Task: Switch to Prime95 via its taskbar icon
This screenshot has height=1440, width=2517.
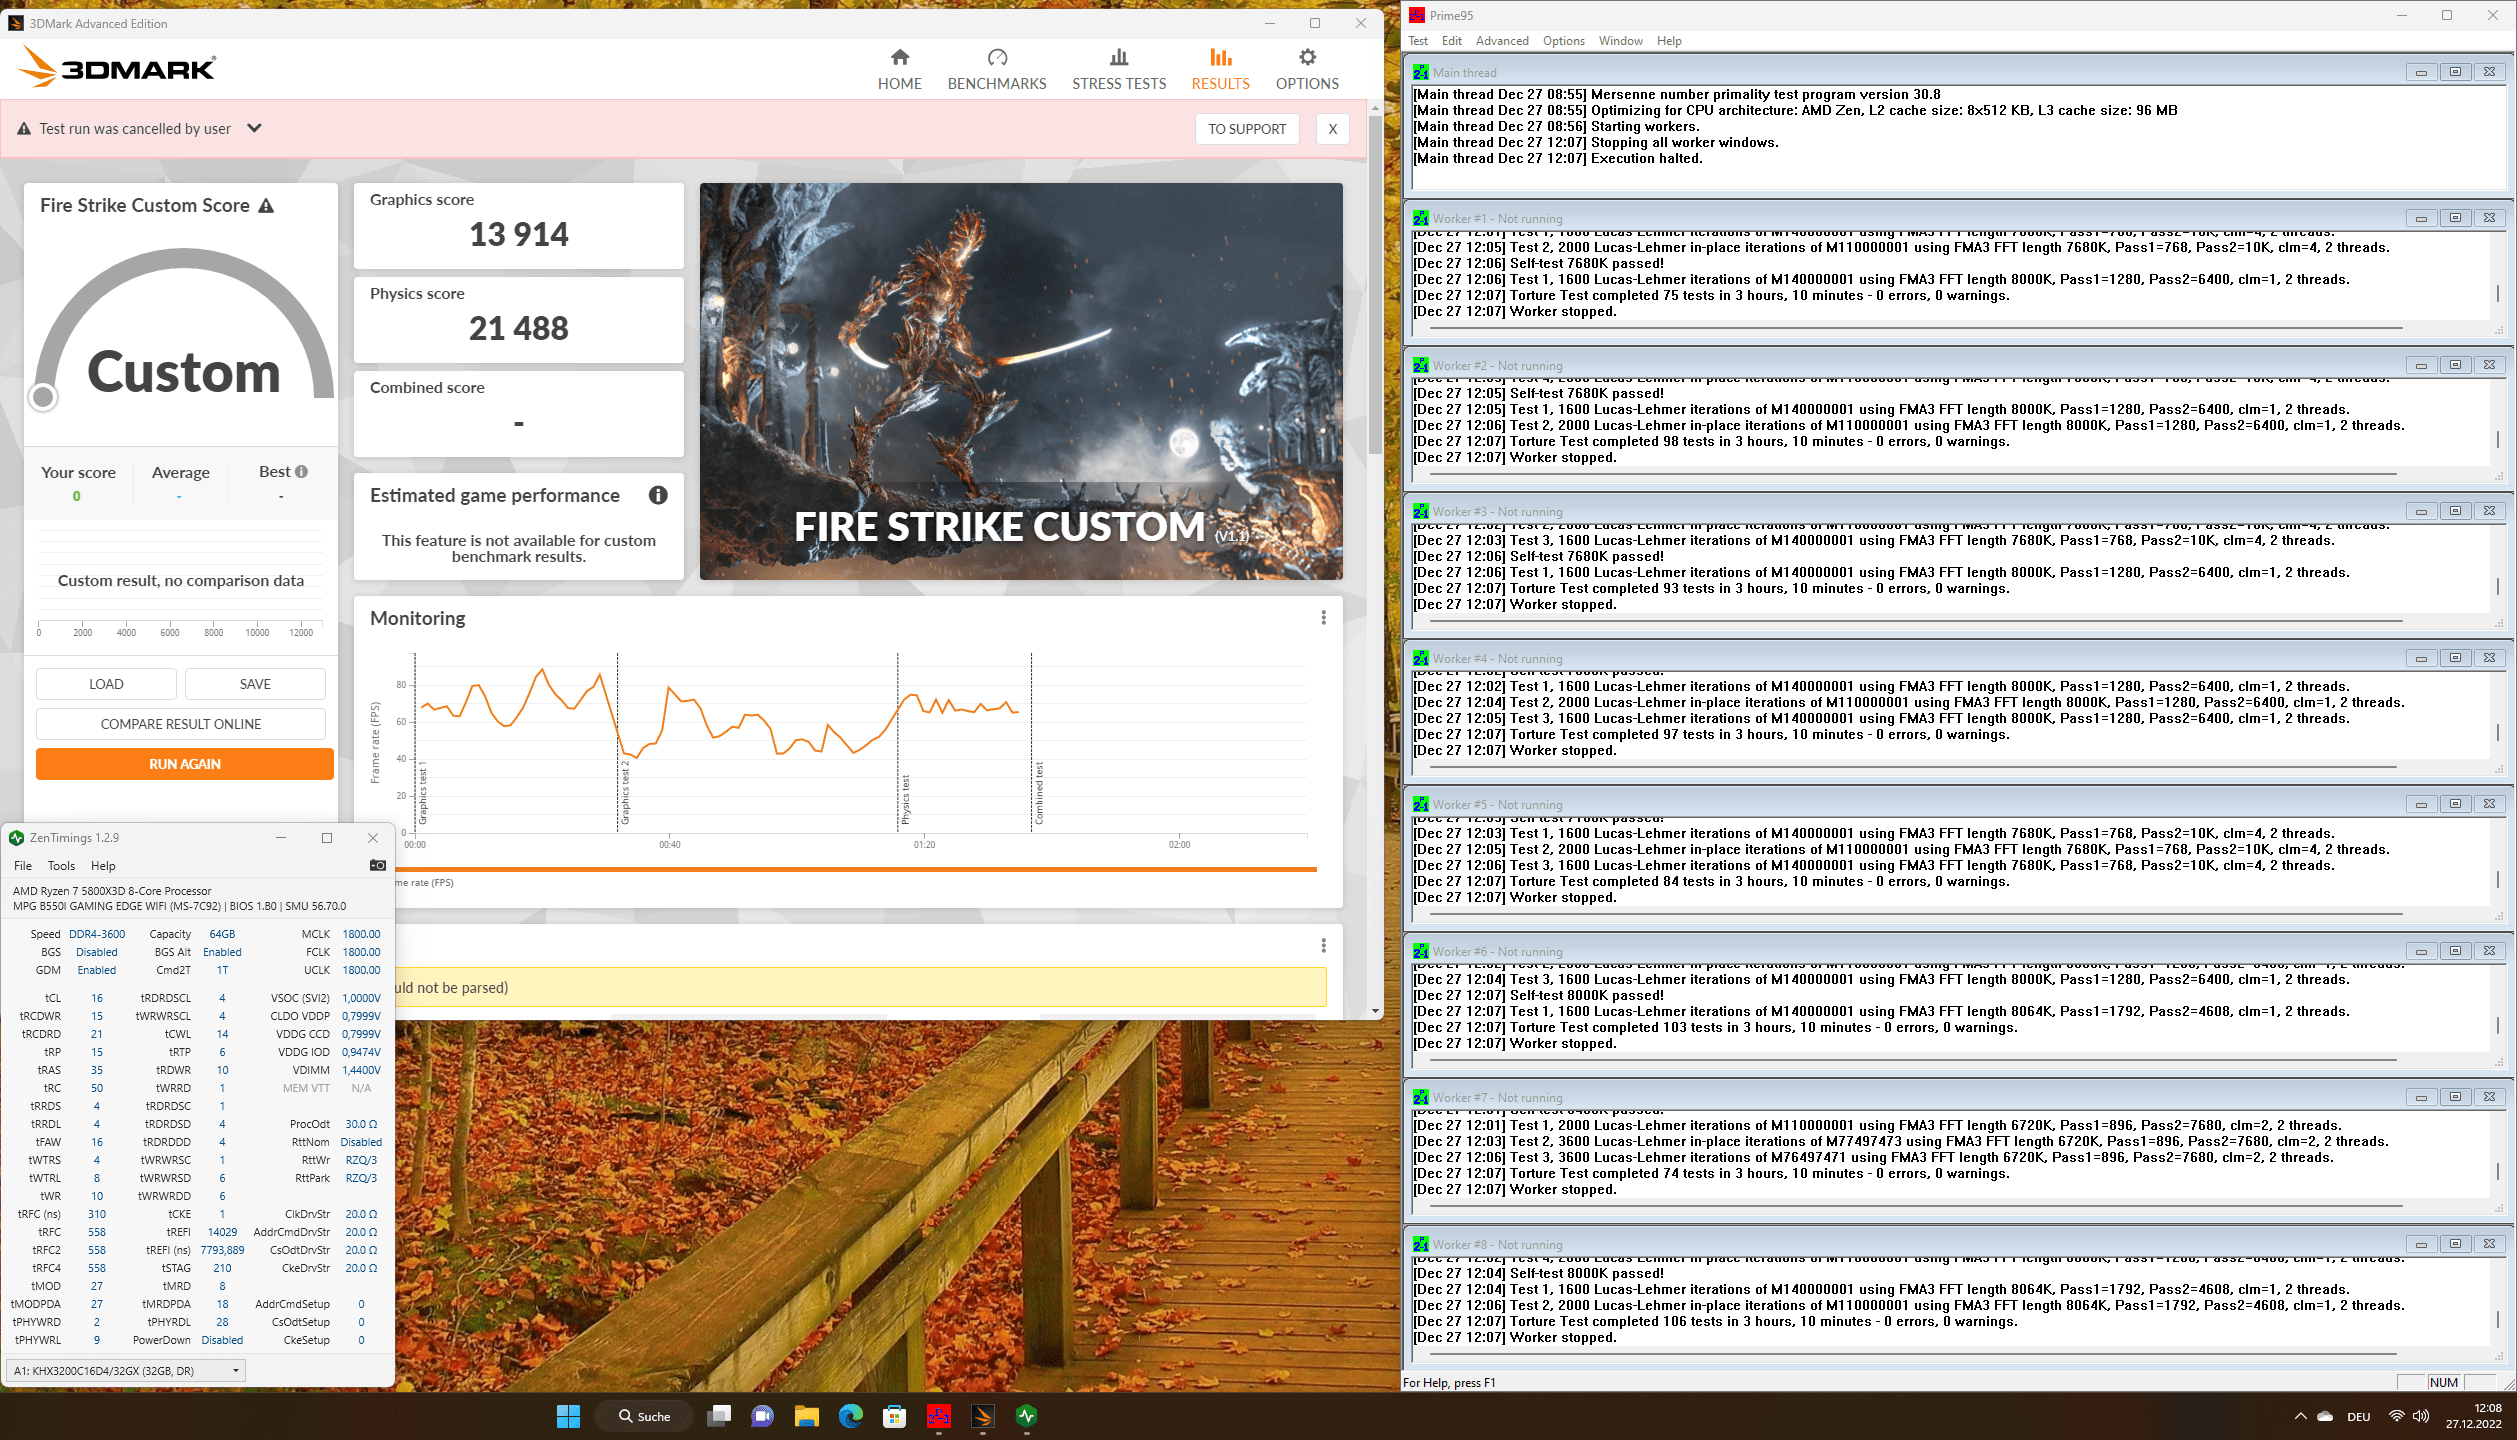Action: pos(939,1416)
